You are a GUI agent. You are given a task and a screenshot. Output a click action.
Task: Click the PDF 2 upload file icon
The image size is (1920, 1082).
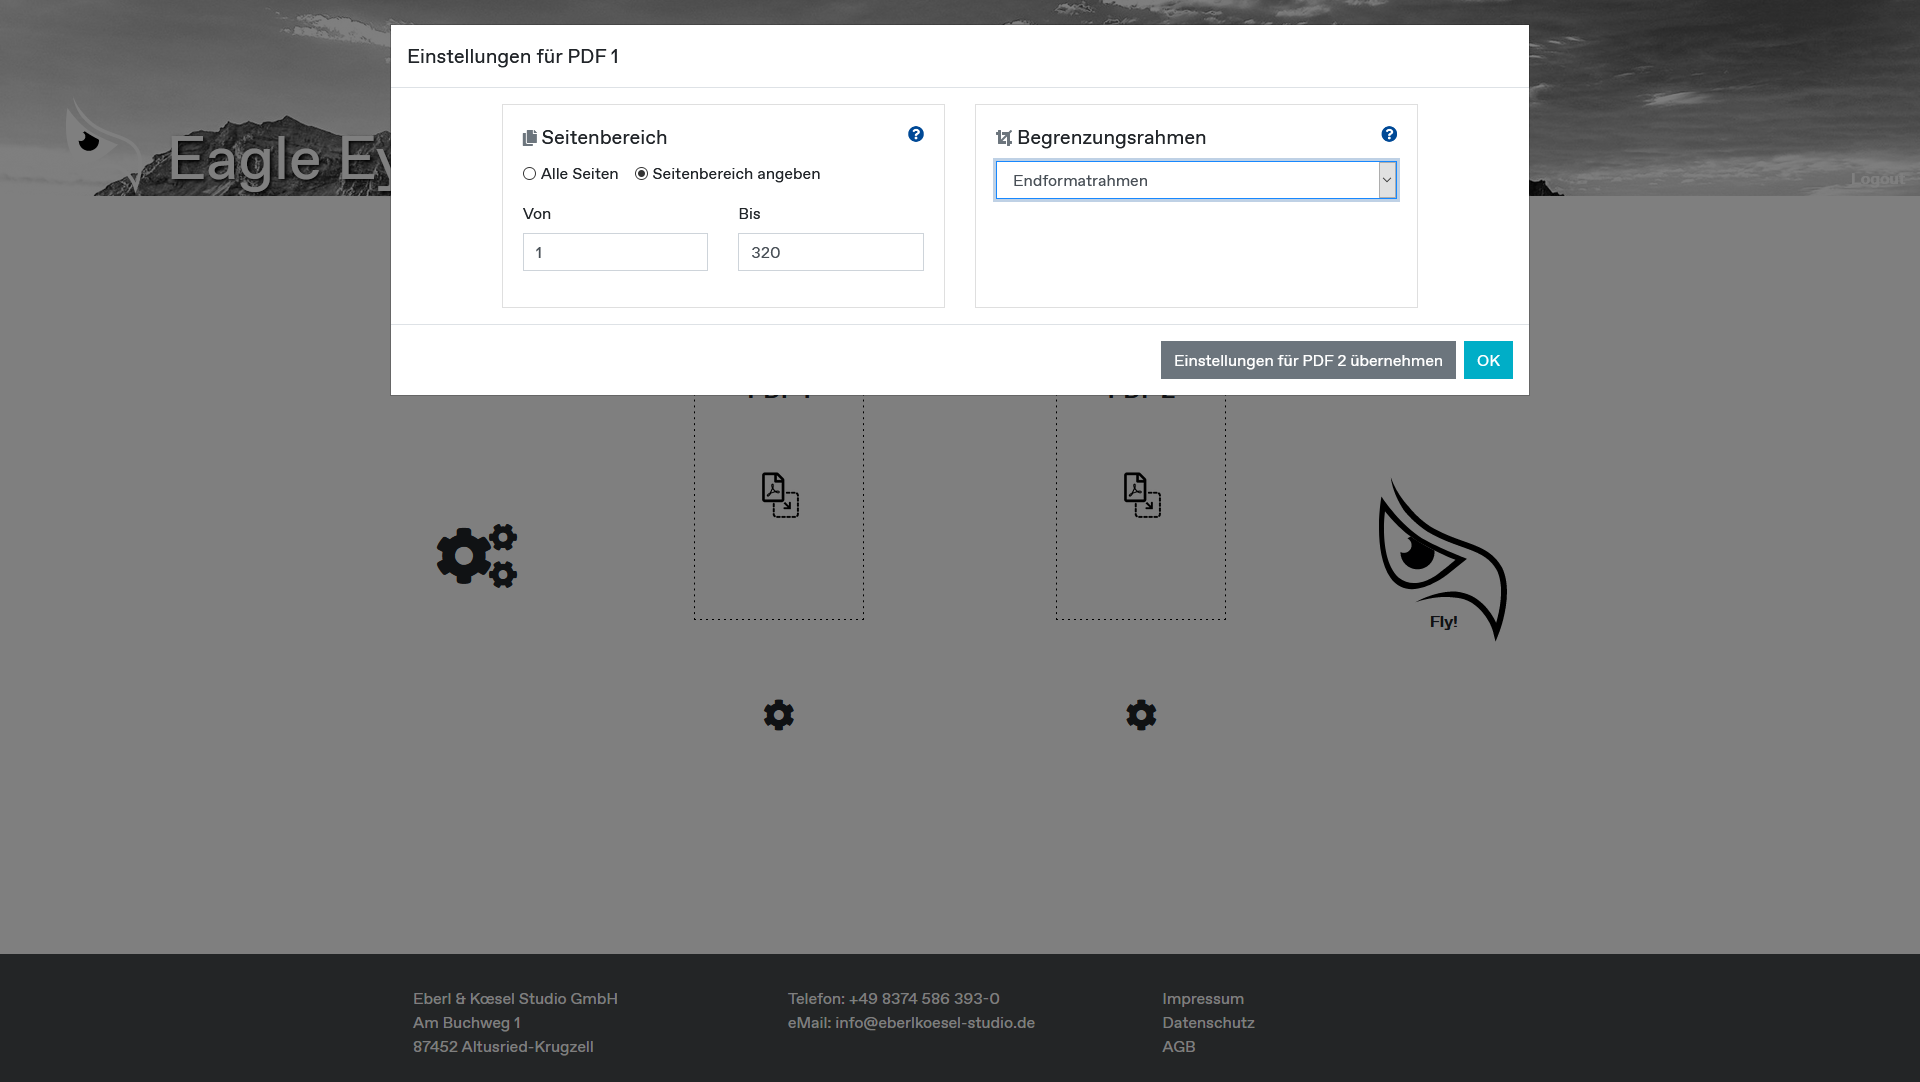pyautogui.click(x=1142, y=495)
